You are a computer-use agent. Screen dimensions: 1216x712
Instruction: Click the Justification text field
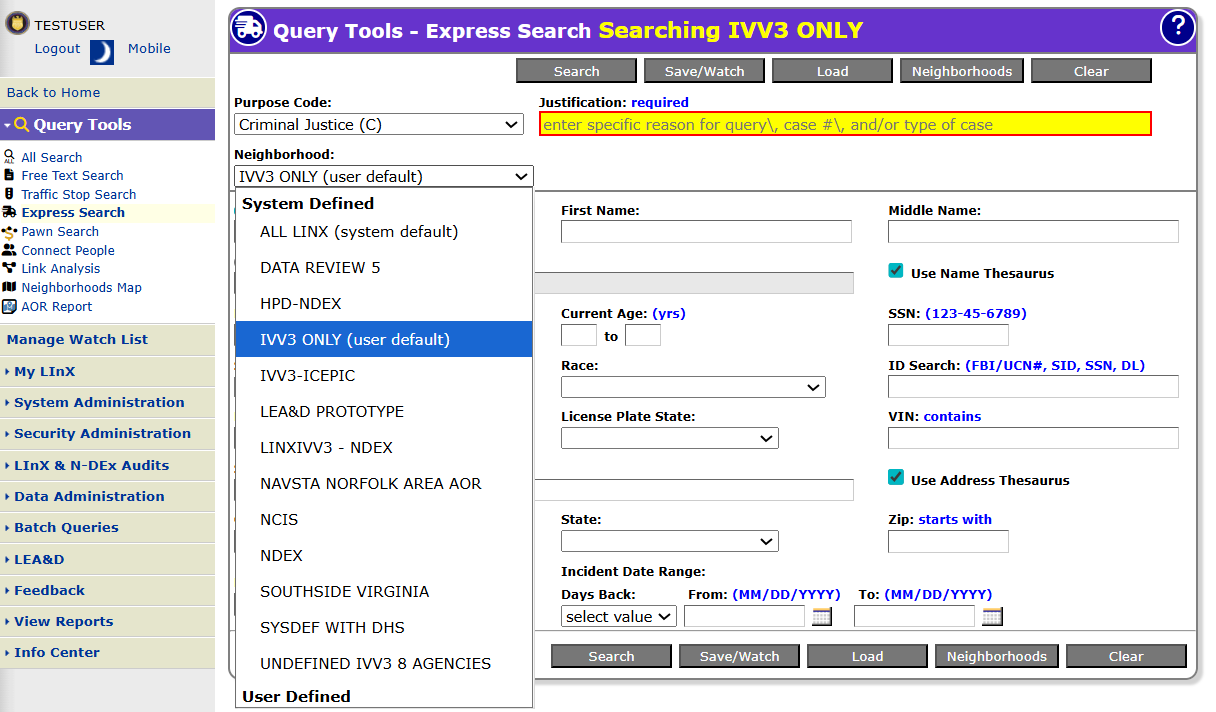tap(845, 125)
